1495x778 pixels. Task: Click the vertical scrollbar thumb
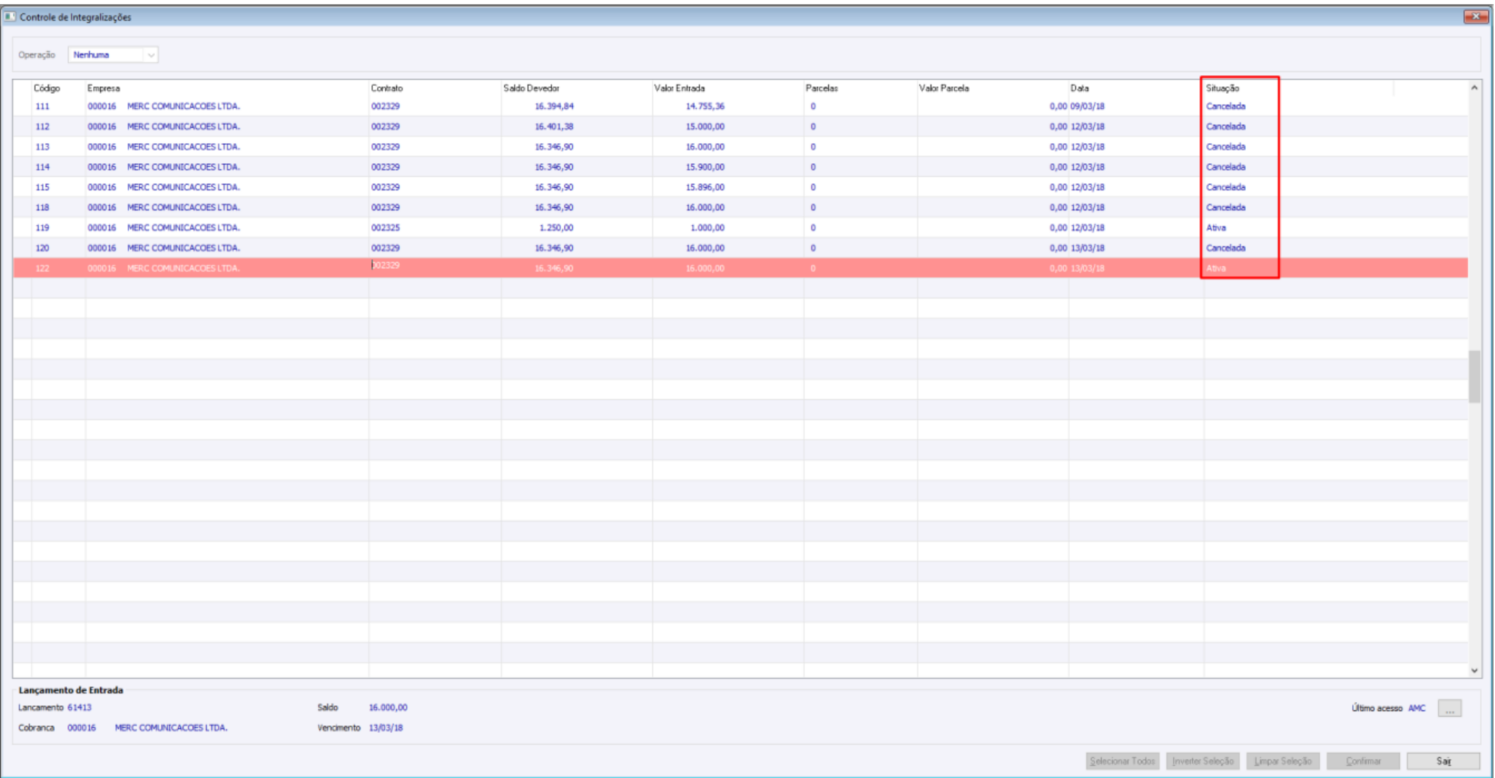click(1475, 377)
